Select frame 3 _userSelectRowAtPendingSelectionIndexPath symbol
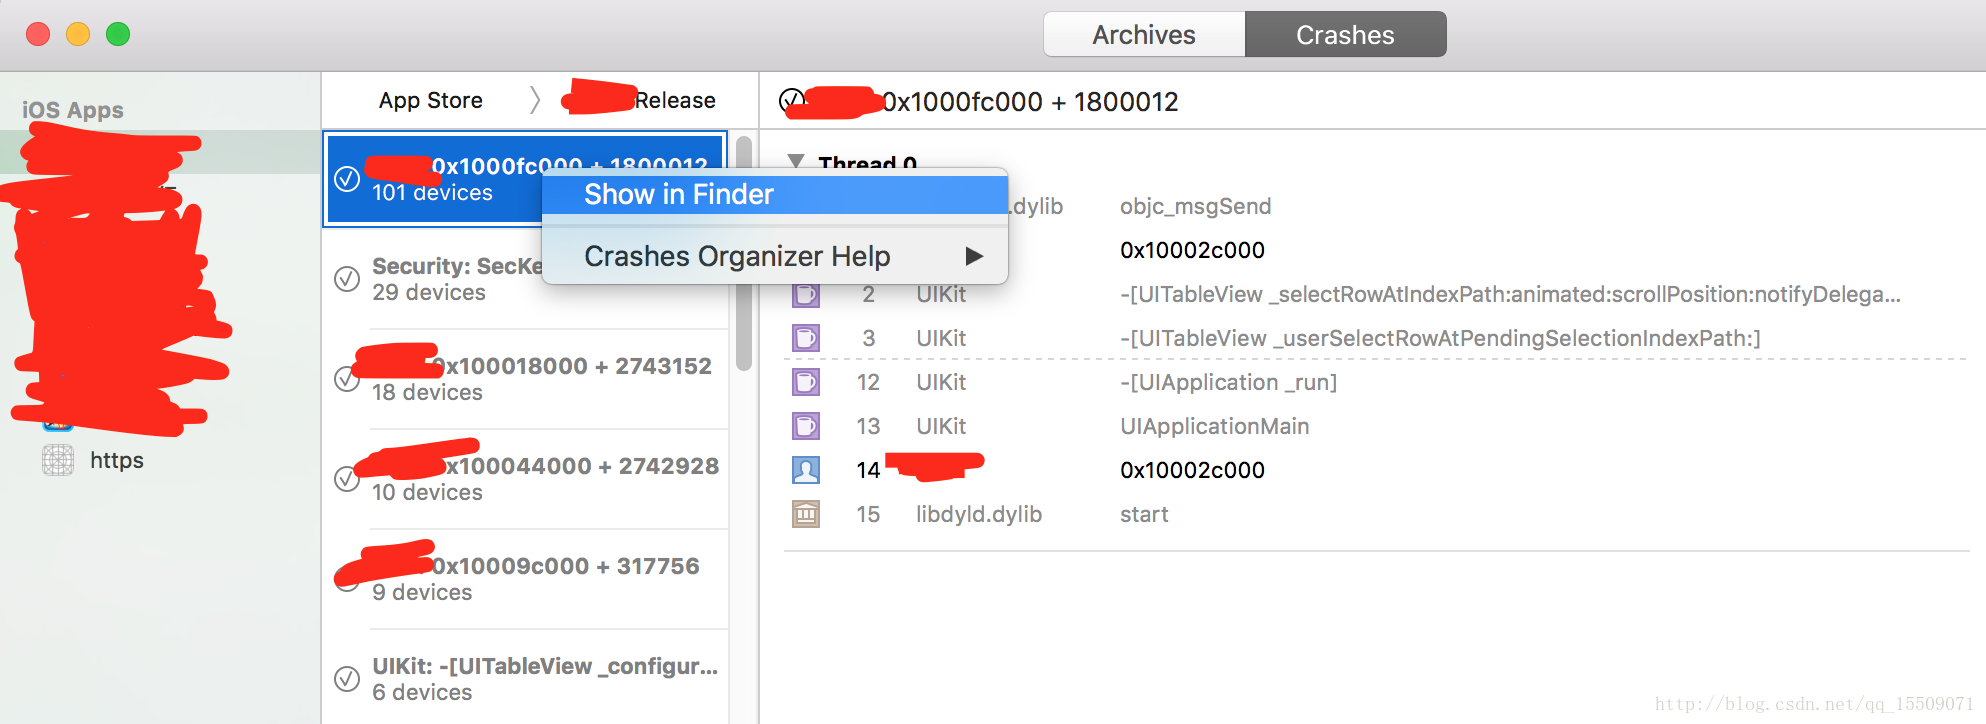This screenshot has height=724, width=1986. pyautogui.click(x=1440, y=338)
